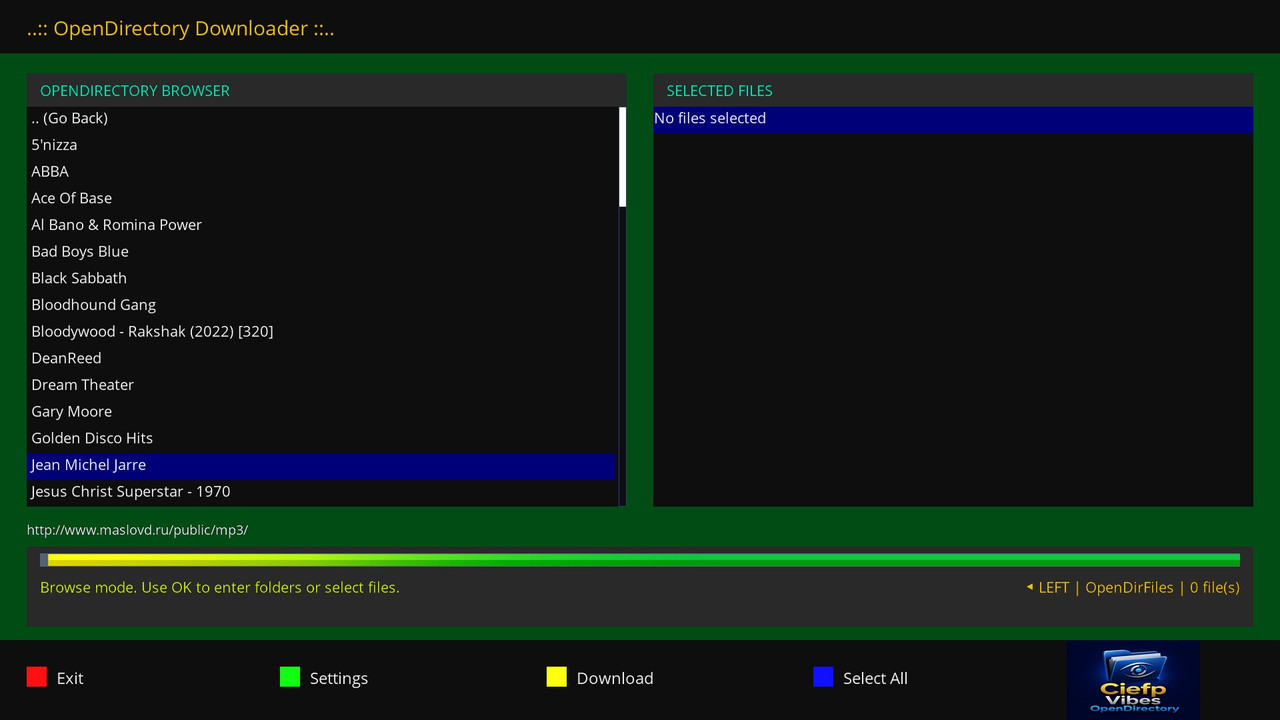Image resolution: width=1280 pixels, height=720 pixels.
Task: Open the Al Bano & Romina Power folder
Action: point(321,225)
